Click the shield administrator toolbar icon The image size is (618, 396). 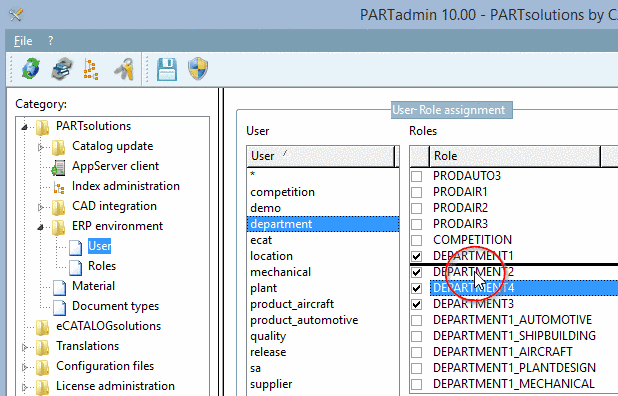click(198, 69)
